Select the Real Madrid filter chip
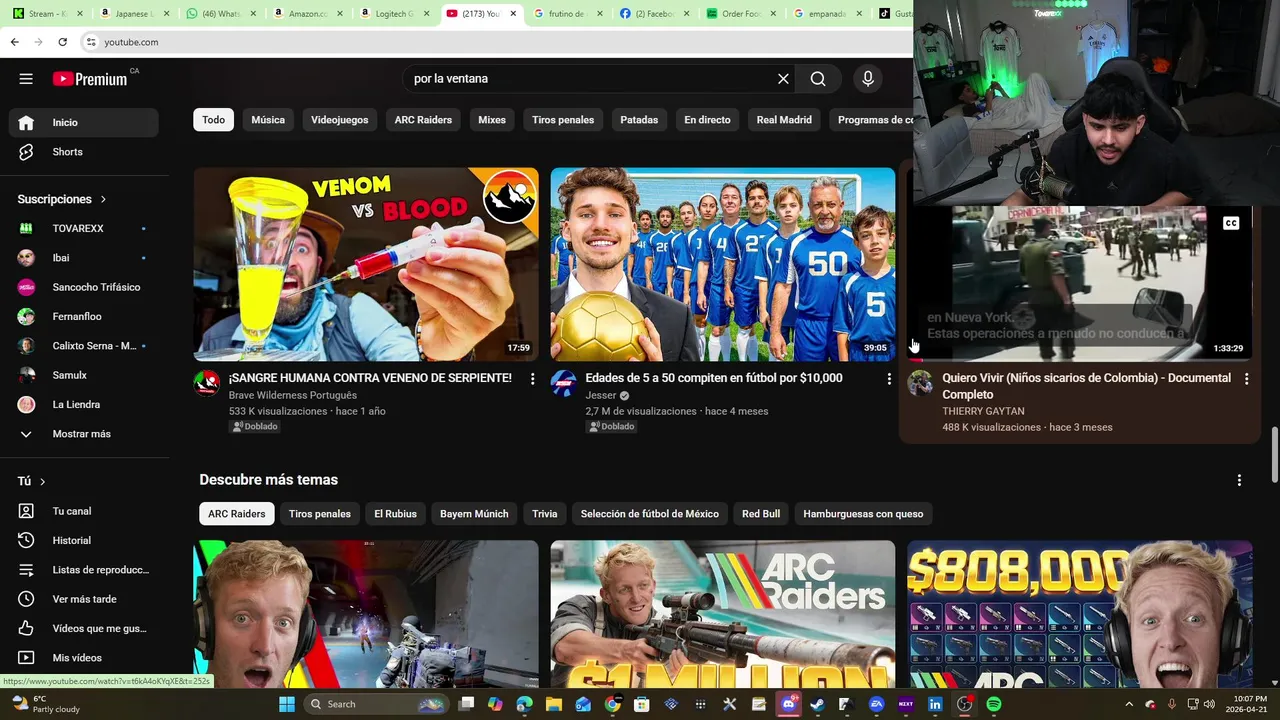 point(784,120)
